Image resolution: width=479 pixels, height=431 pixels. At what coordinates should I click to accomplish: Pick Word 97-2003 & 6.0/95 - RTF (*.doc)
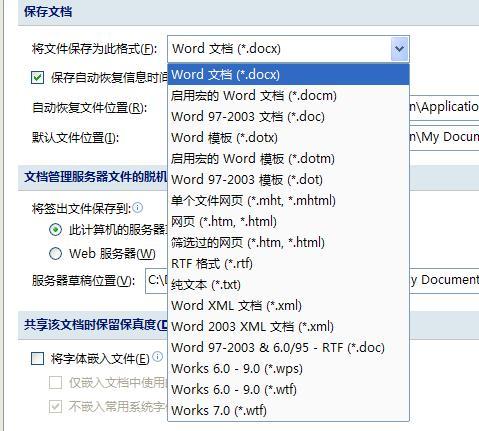click(288, 348)
